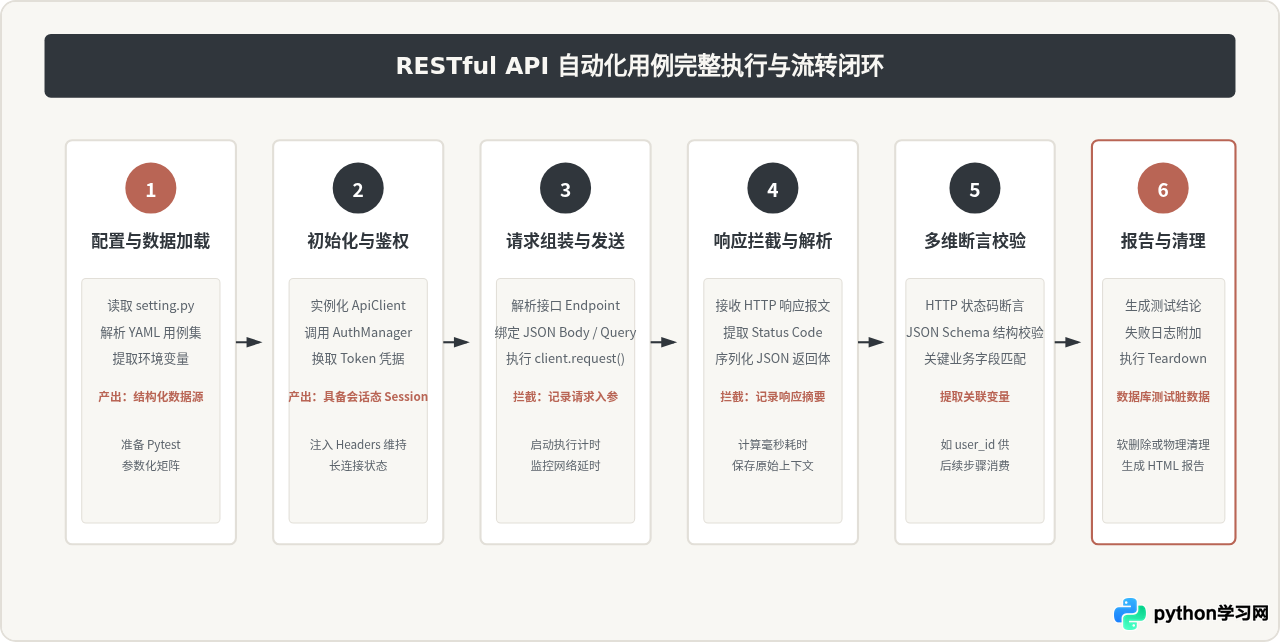Click the red text "提取关联变量"

[x=975, y=397]
